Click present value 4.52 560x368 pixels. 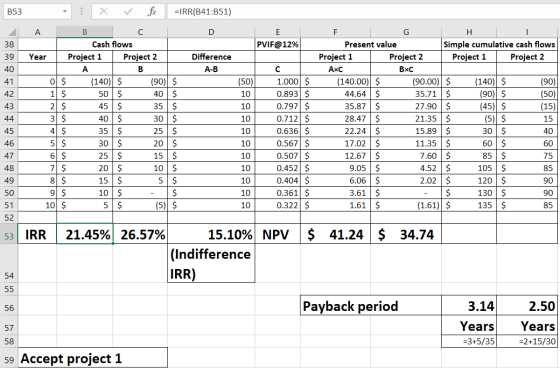(x=406, y=168)
